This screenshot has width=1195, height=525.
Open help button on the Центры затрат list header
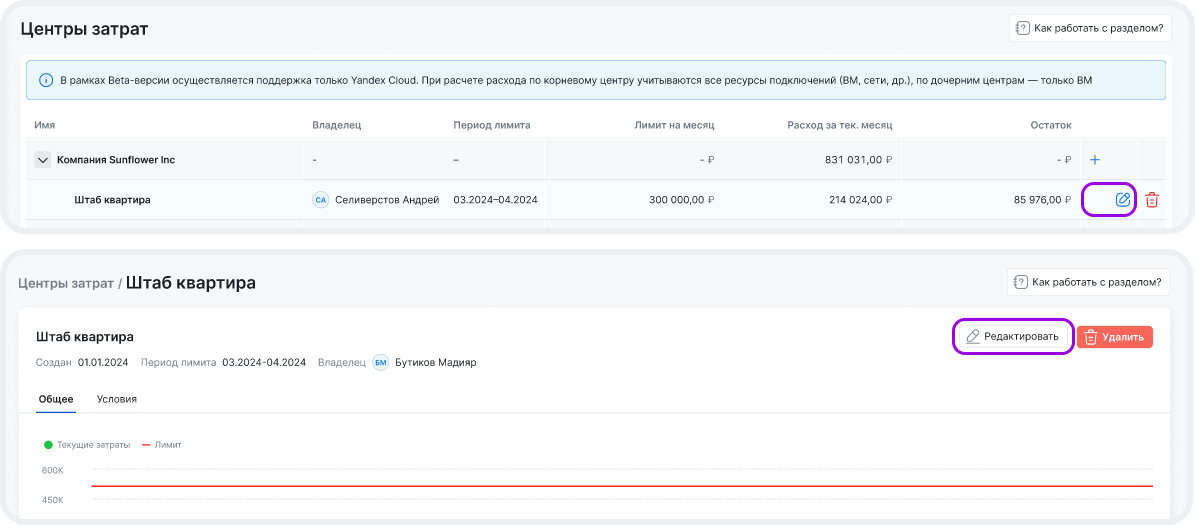click(x=1090, y=28)
